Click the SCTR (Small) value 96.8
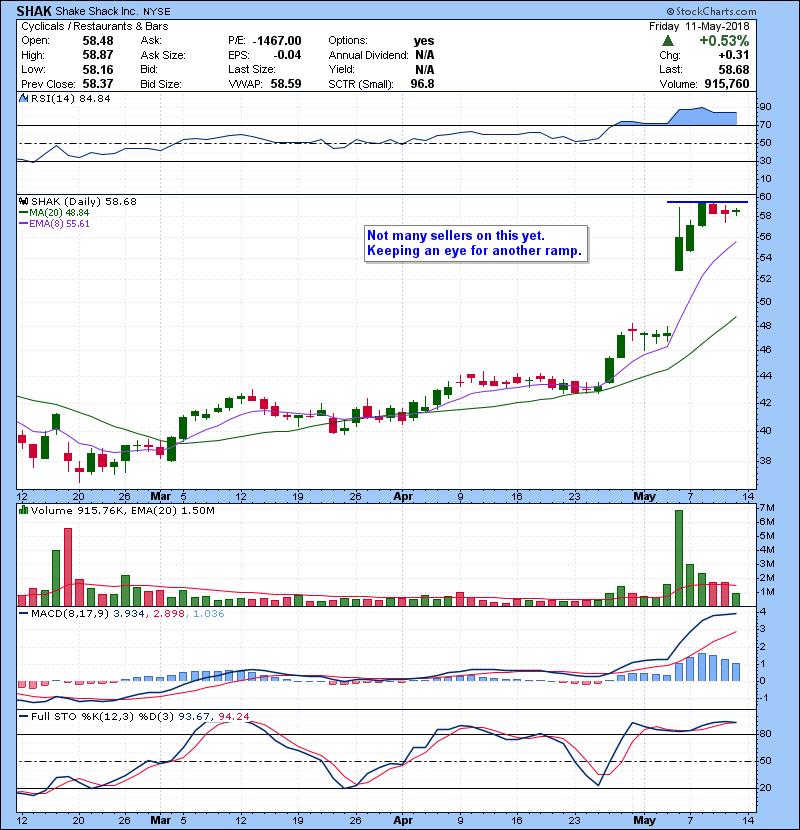The image size is (800, 830). tap(423, 84)
